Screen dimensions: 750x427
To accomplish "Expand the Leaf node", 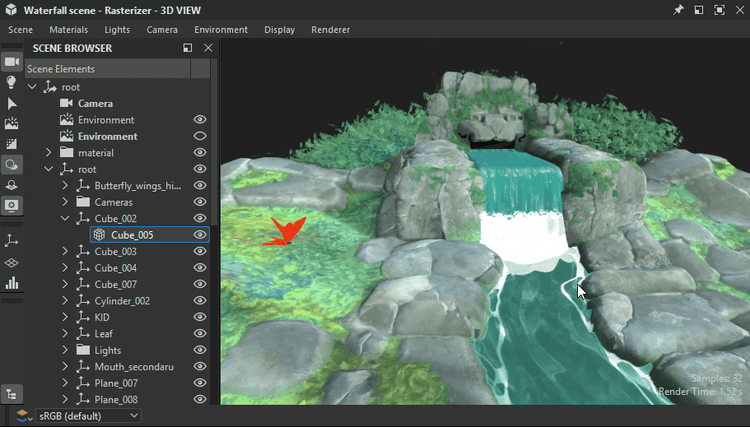I will coord(65,334).
